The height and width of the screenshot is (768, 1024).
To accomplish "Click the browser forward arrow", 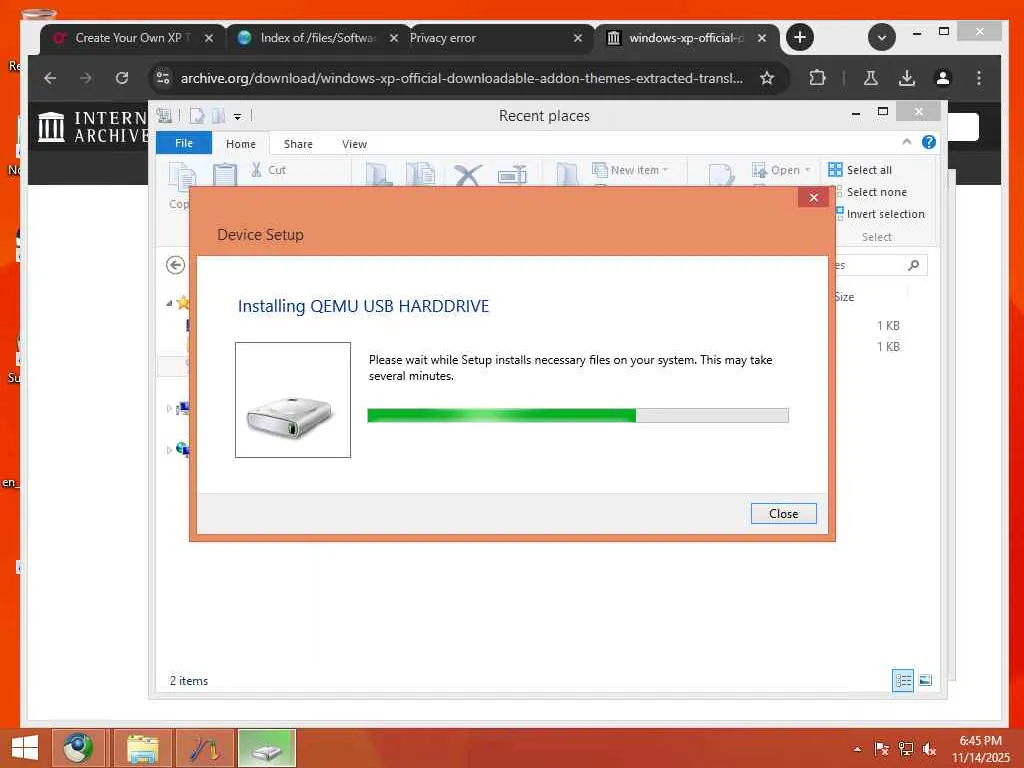I will 86,78.
